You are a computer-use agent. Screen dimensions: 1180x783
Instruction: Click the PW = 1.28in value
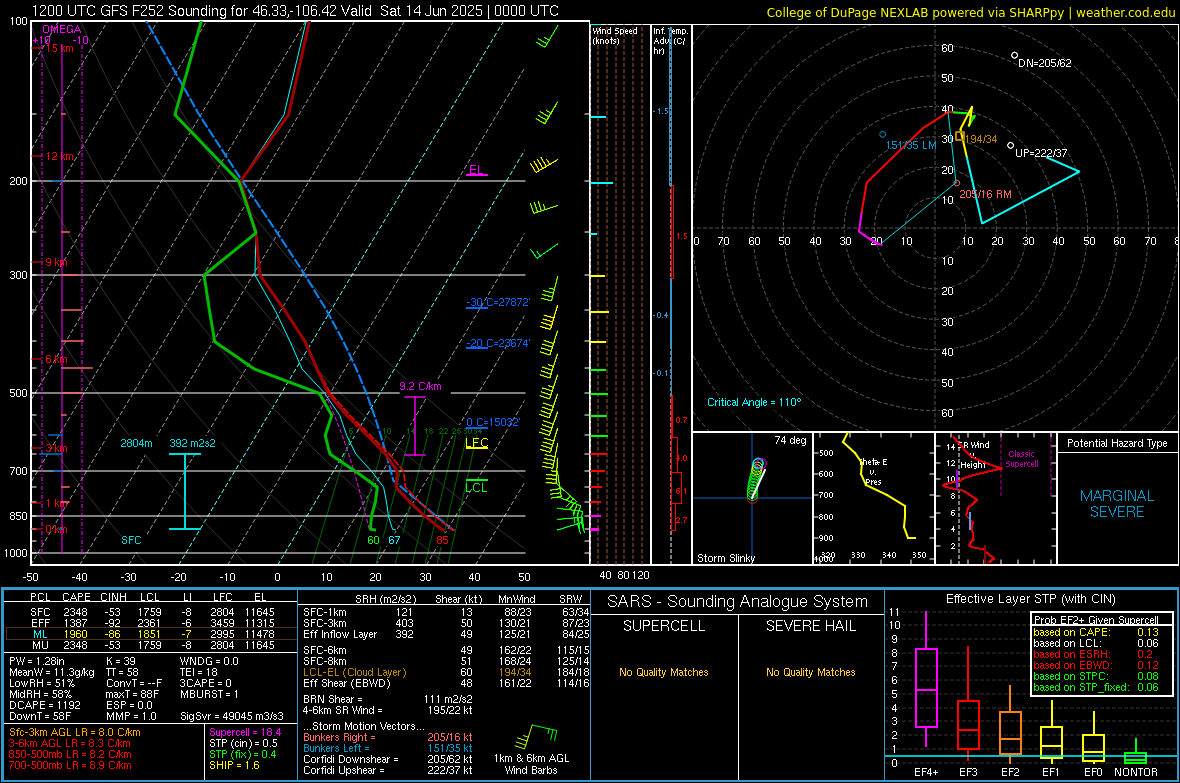click(x=37, y=661)
